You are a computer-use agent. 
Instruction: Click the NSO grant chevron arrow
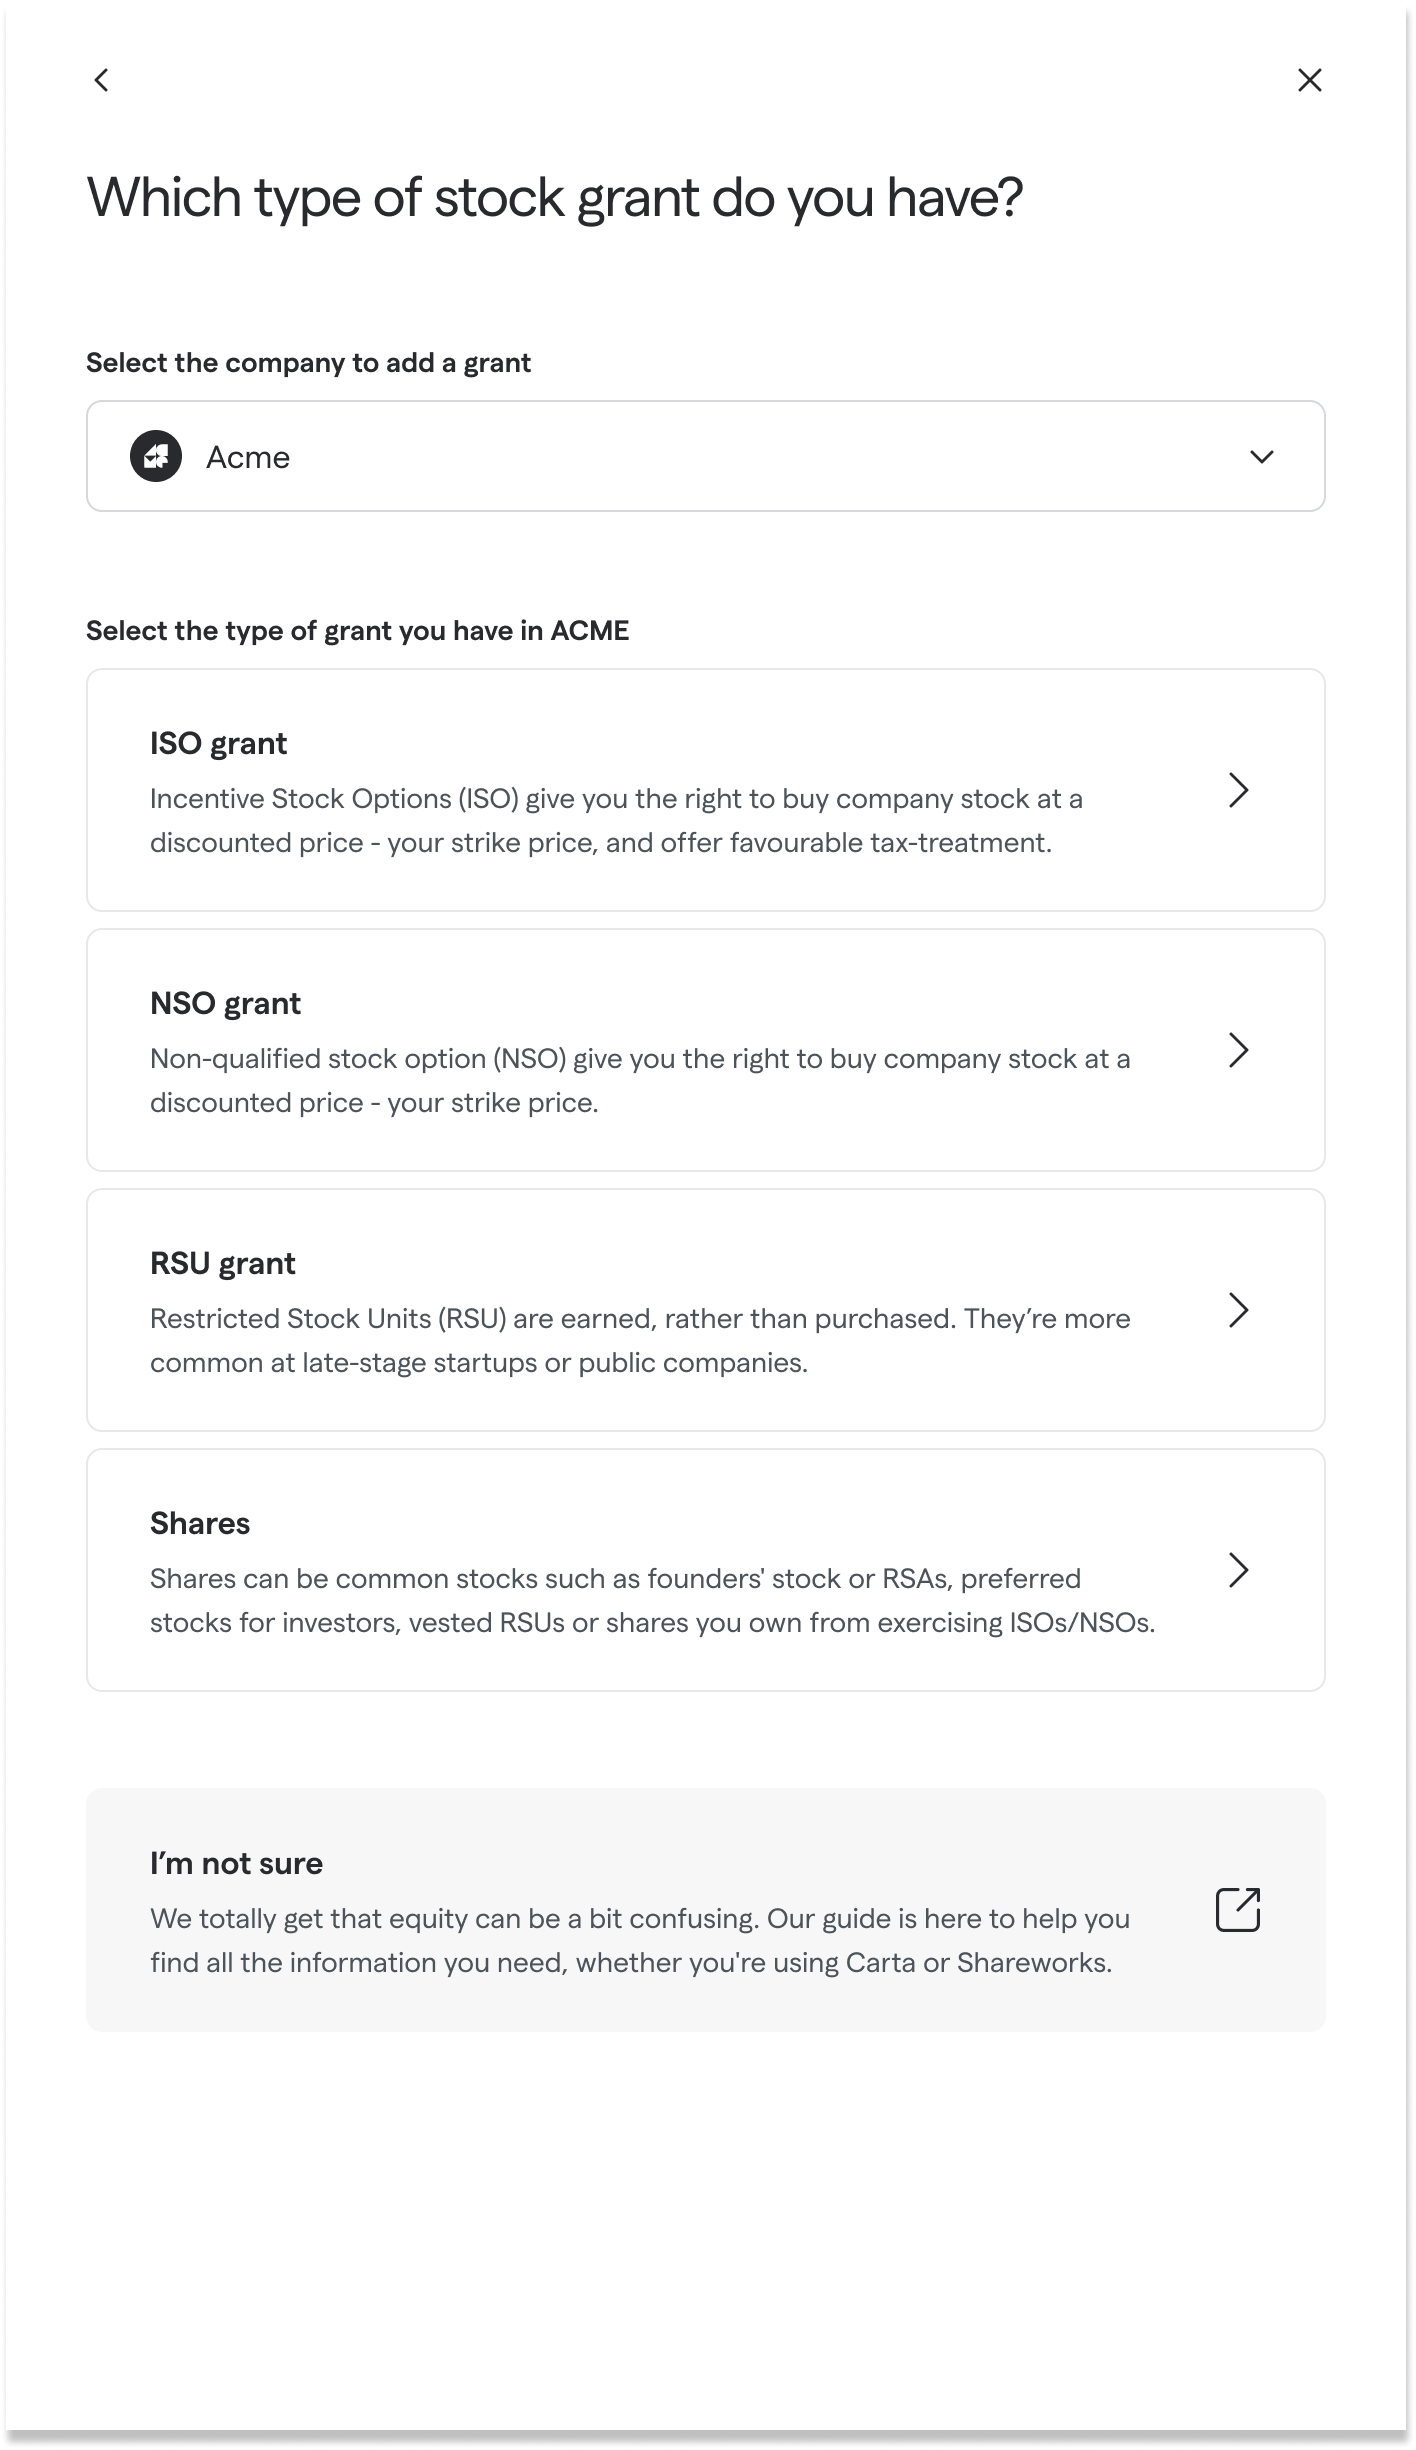(1238, 1050)
